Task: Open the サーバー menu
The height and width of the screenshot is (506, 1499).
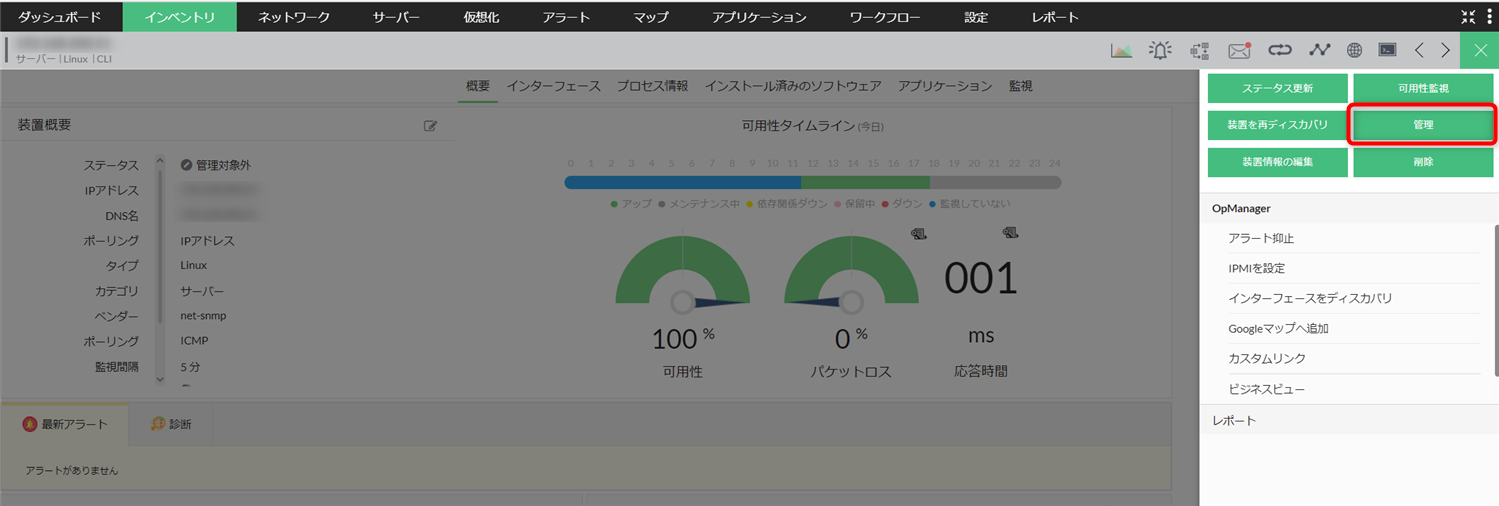Action: pos(396,17)
